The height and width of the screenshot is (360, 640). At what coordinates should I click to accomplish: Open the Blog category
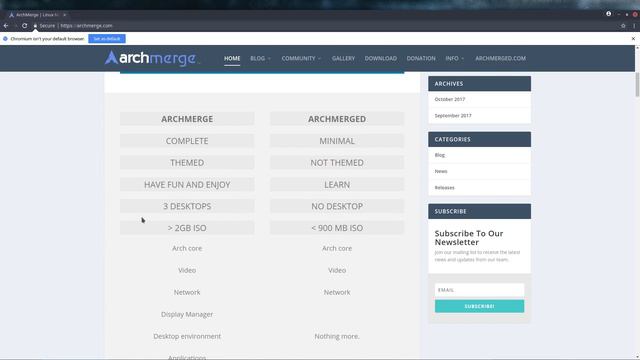coord(440,155)
